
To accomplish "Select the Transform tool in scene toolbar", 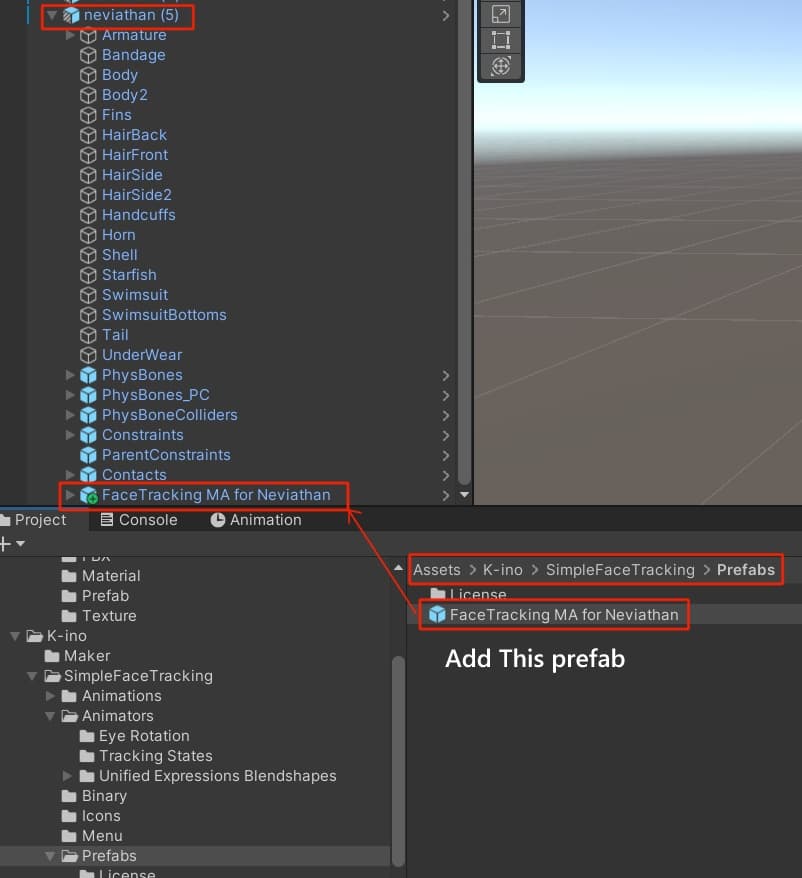I will (501, 67).
